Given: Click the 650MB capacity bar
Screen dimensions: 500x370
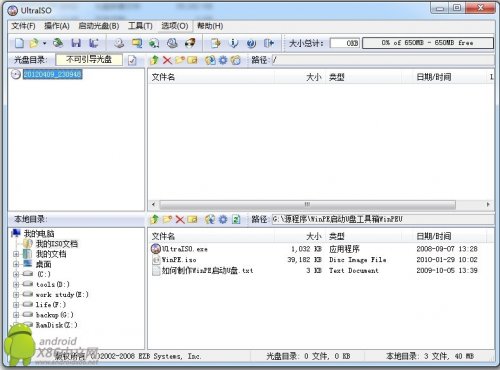Looking at the screenshot, I should point(428,43).
